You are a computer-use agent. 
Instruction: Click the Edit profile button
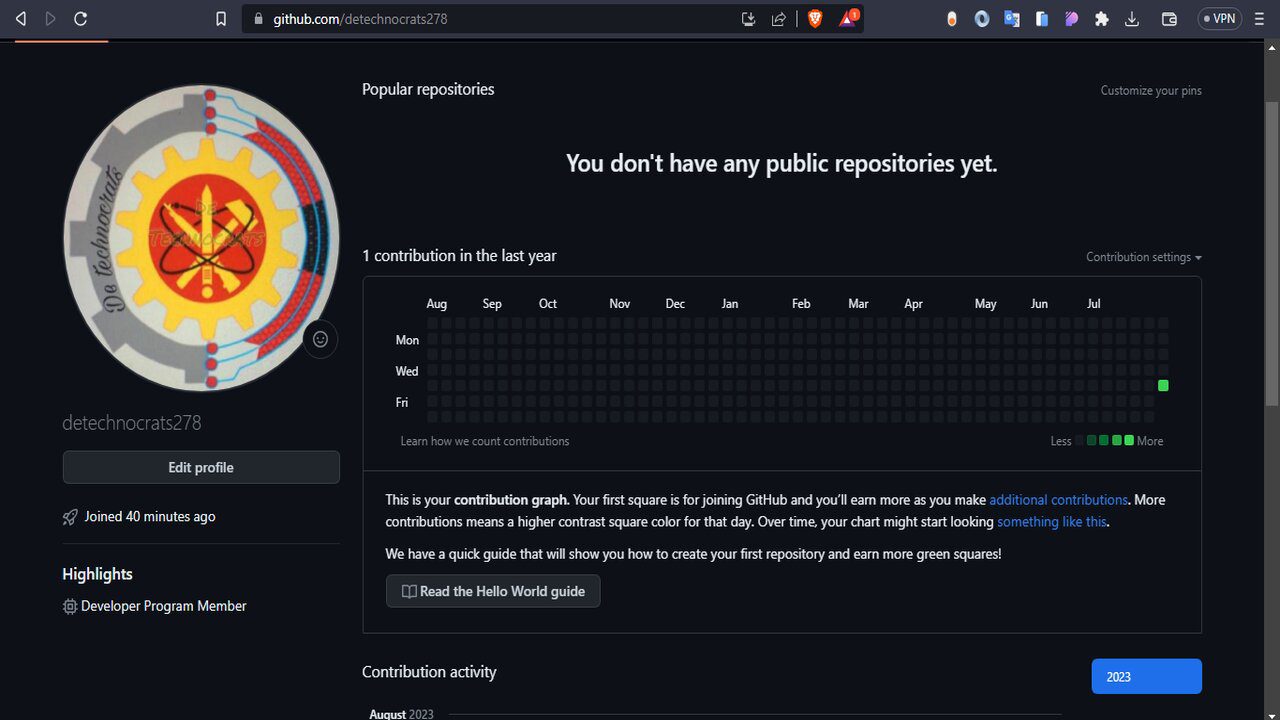point(201,467)
